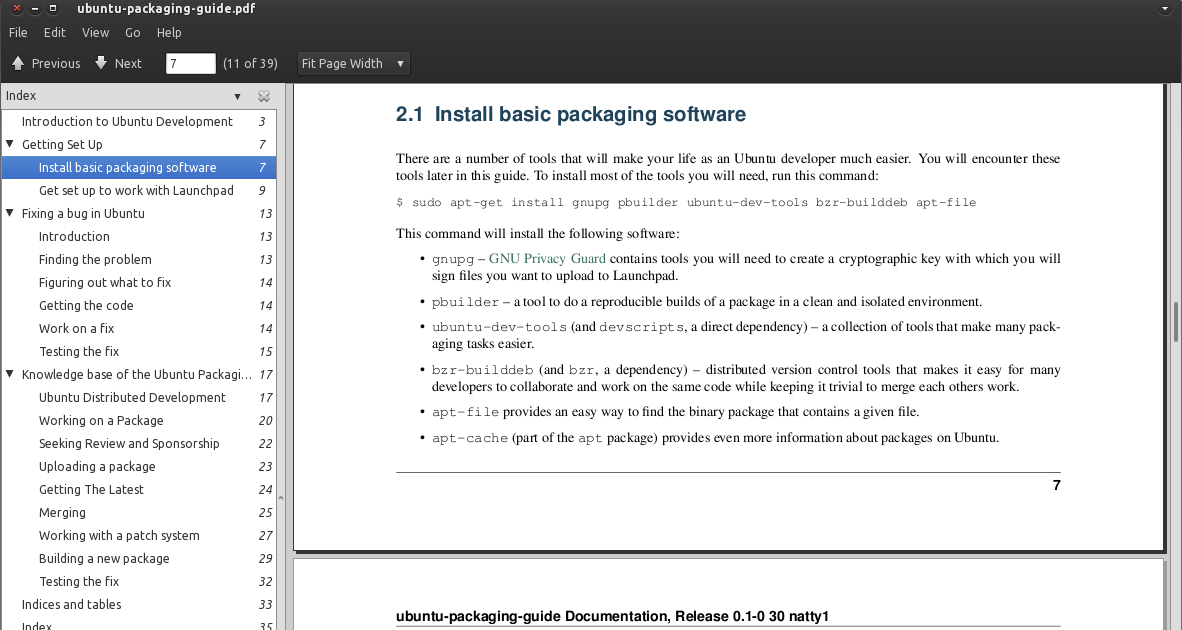1182x630 pixels.
Task: Click the page count text (11 of 39)
Action: [250, 63]
